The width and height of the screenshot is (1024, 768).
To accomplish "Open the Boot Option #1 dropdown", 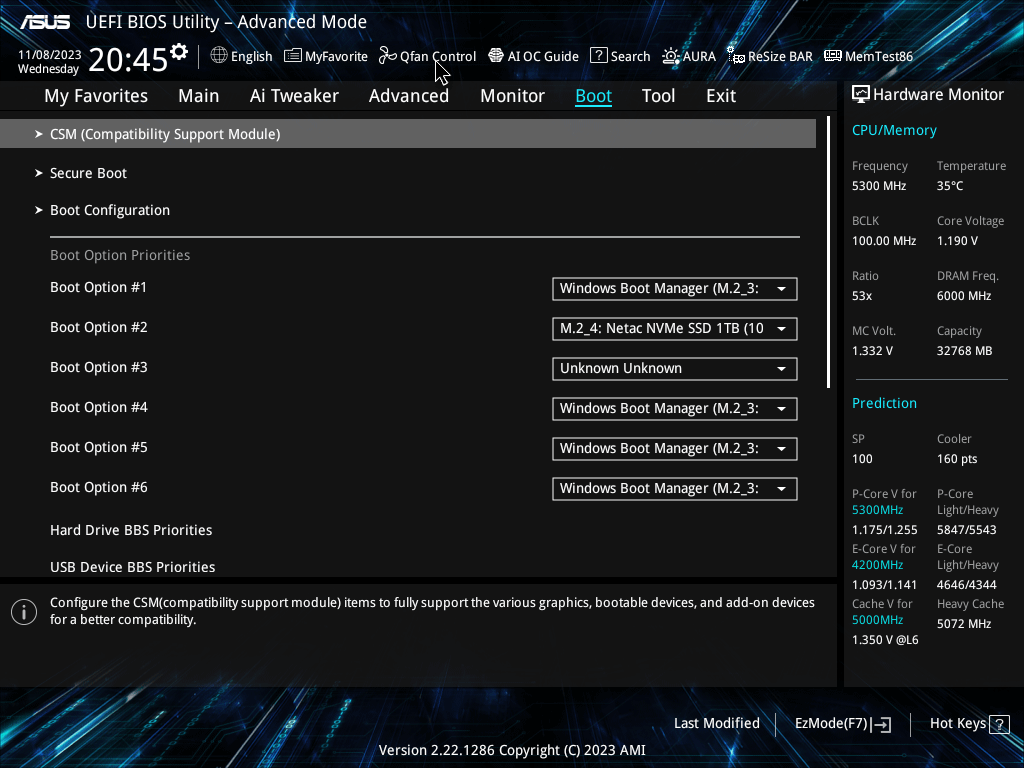I will 675,289.
